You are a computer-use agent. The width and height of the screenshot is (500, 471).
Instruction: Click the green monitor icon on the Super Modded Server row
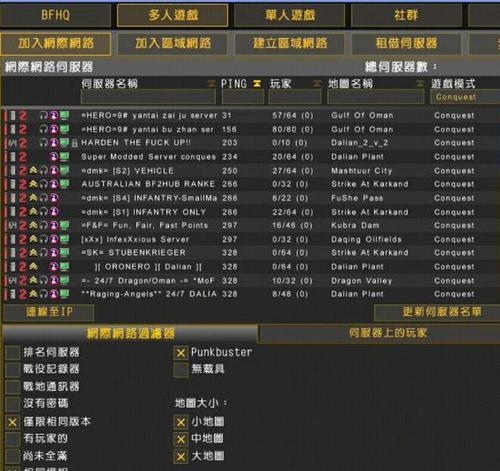click(x=64, y=157)
